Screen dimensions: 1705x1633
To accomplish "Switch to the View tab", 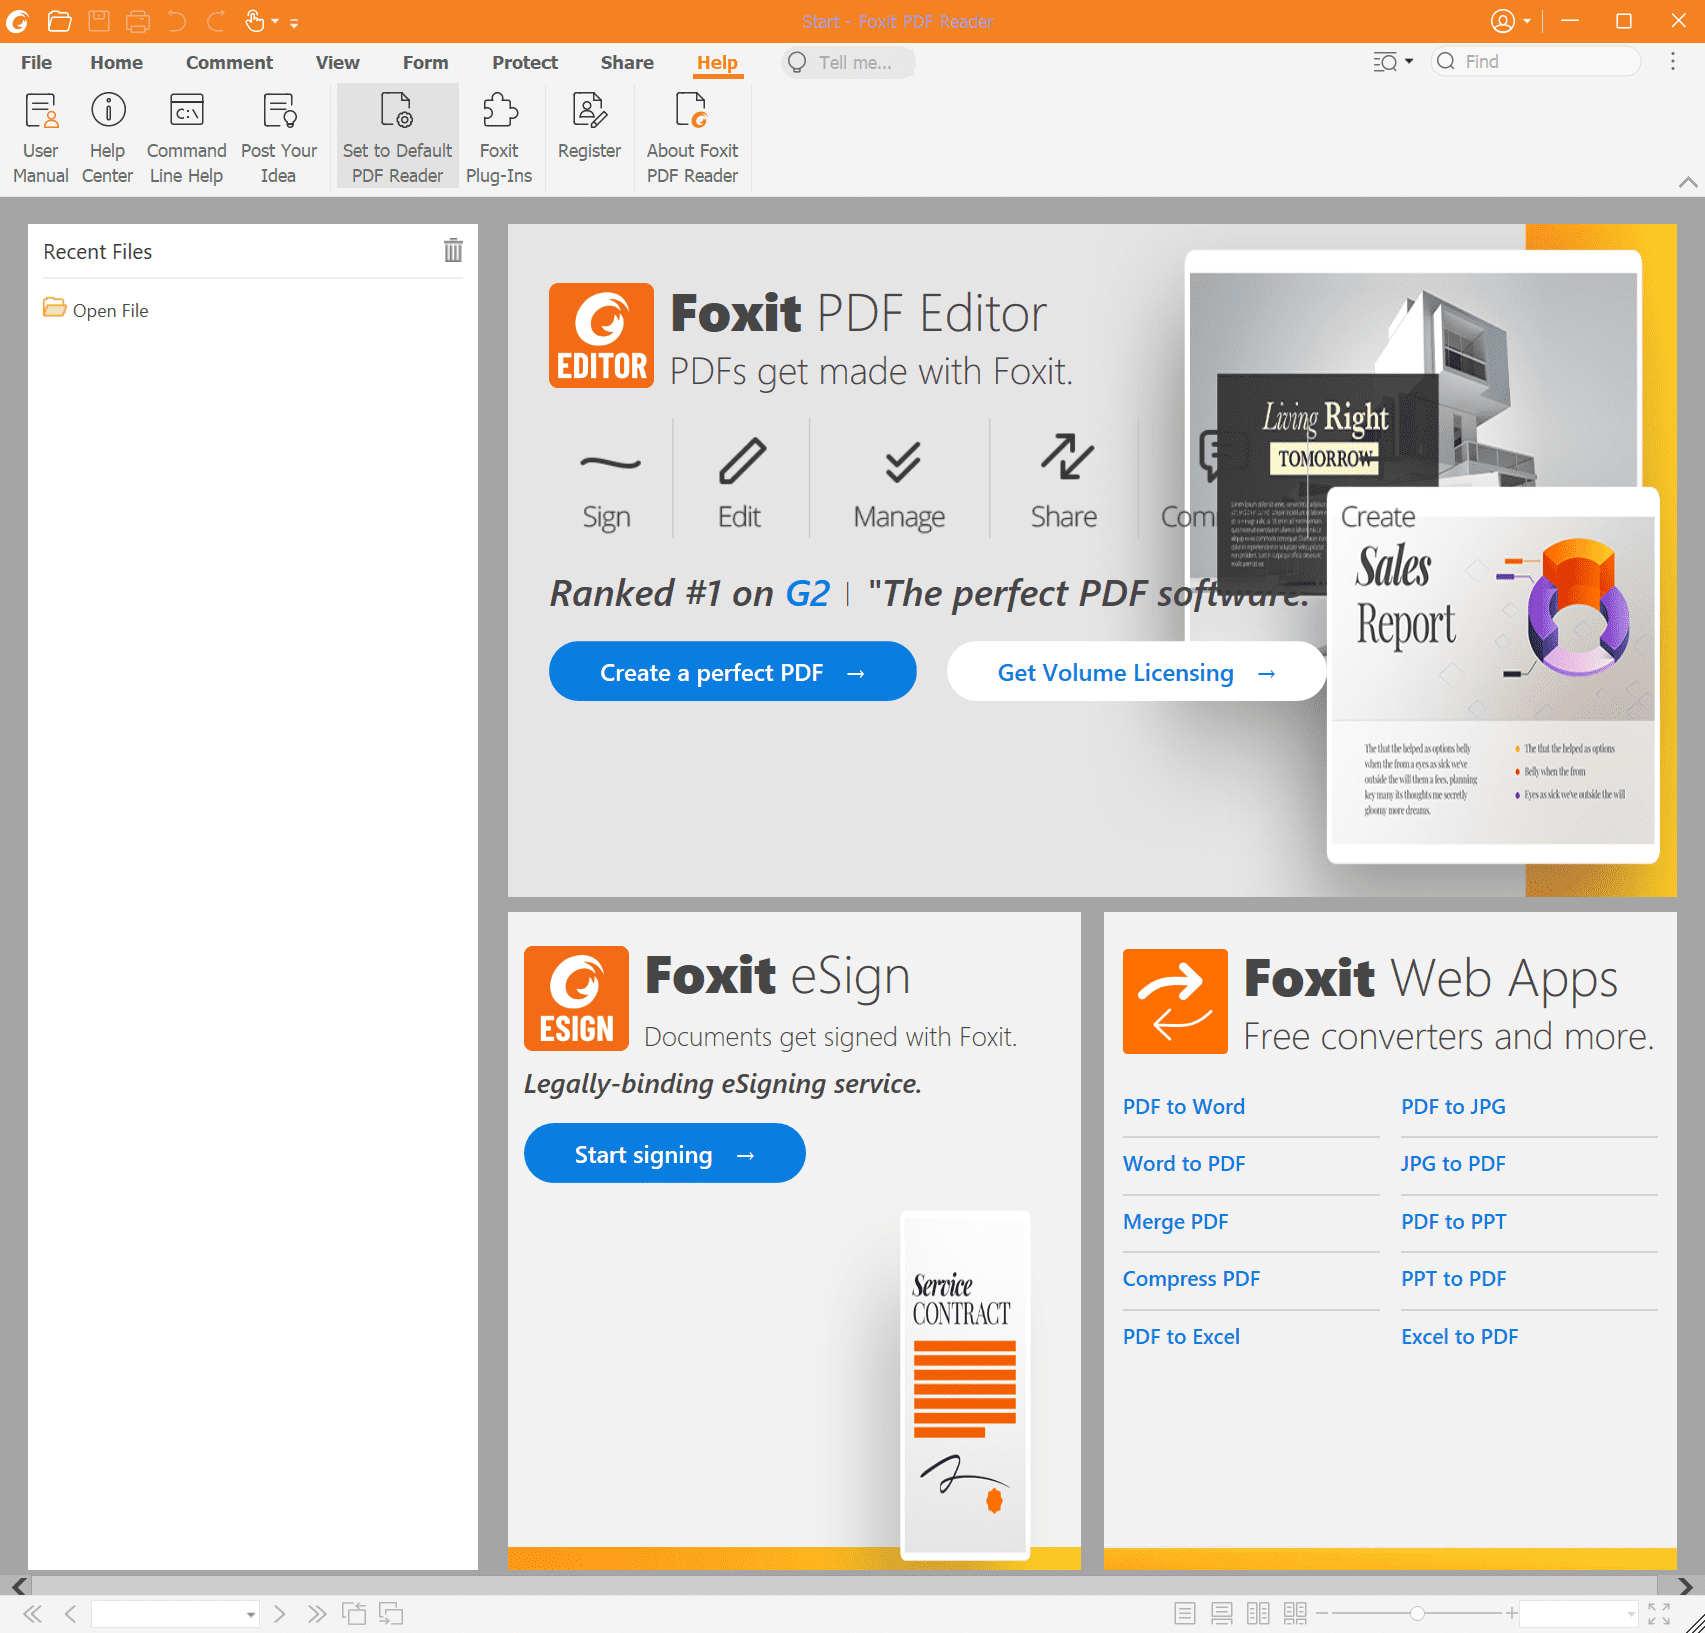I will coord(337,62).
